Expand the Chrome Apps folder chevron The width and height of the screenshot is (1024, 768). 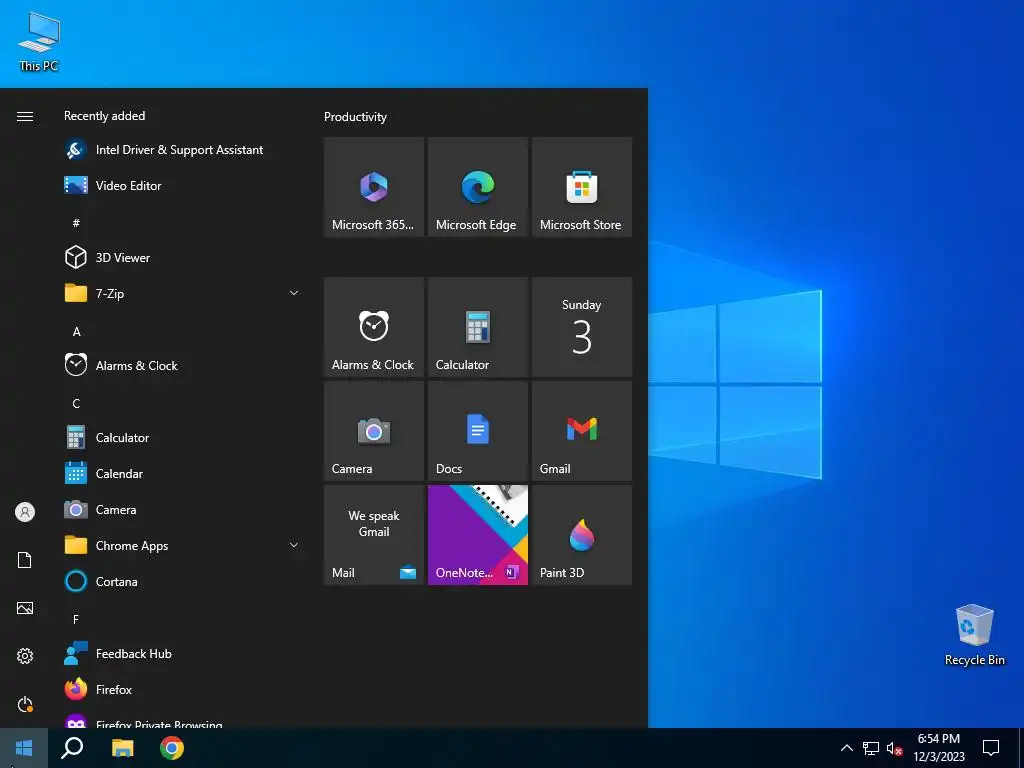tap(294, 545)
